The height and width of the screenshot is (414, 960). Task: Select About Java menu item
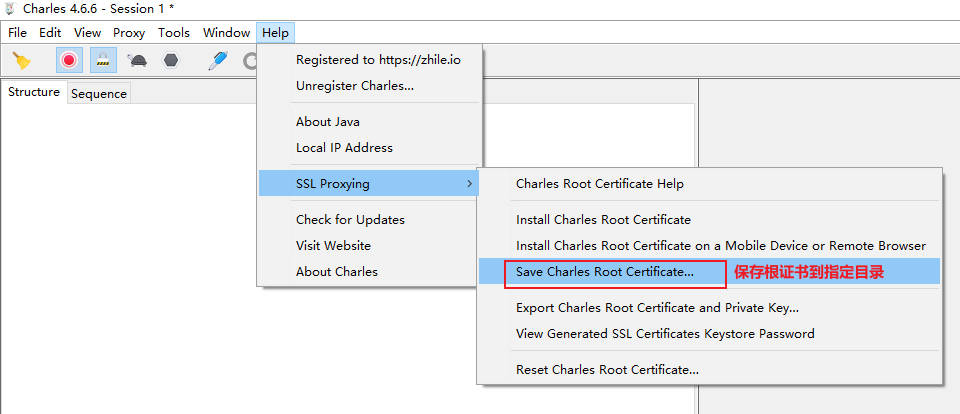370,121
